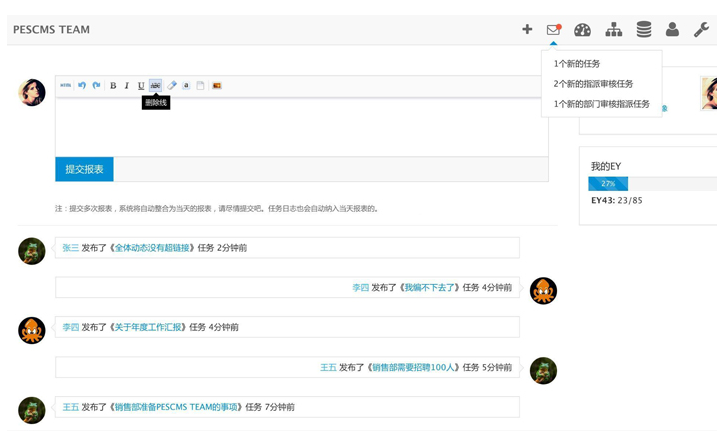Click the 2分钟前 timestamp text
Image resolution: width=721 pixels, height=444 pixels.
coord(232,248)
